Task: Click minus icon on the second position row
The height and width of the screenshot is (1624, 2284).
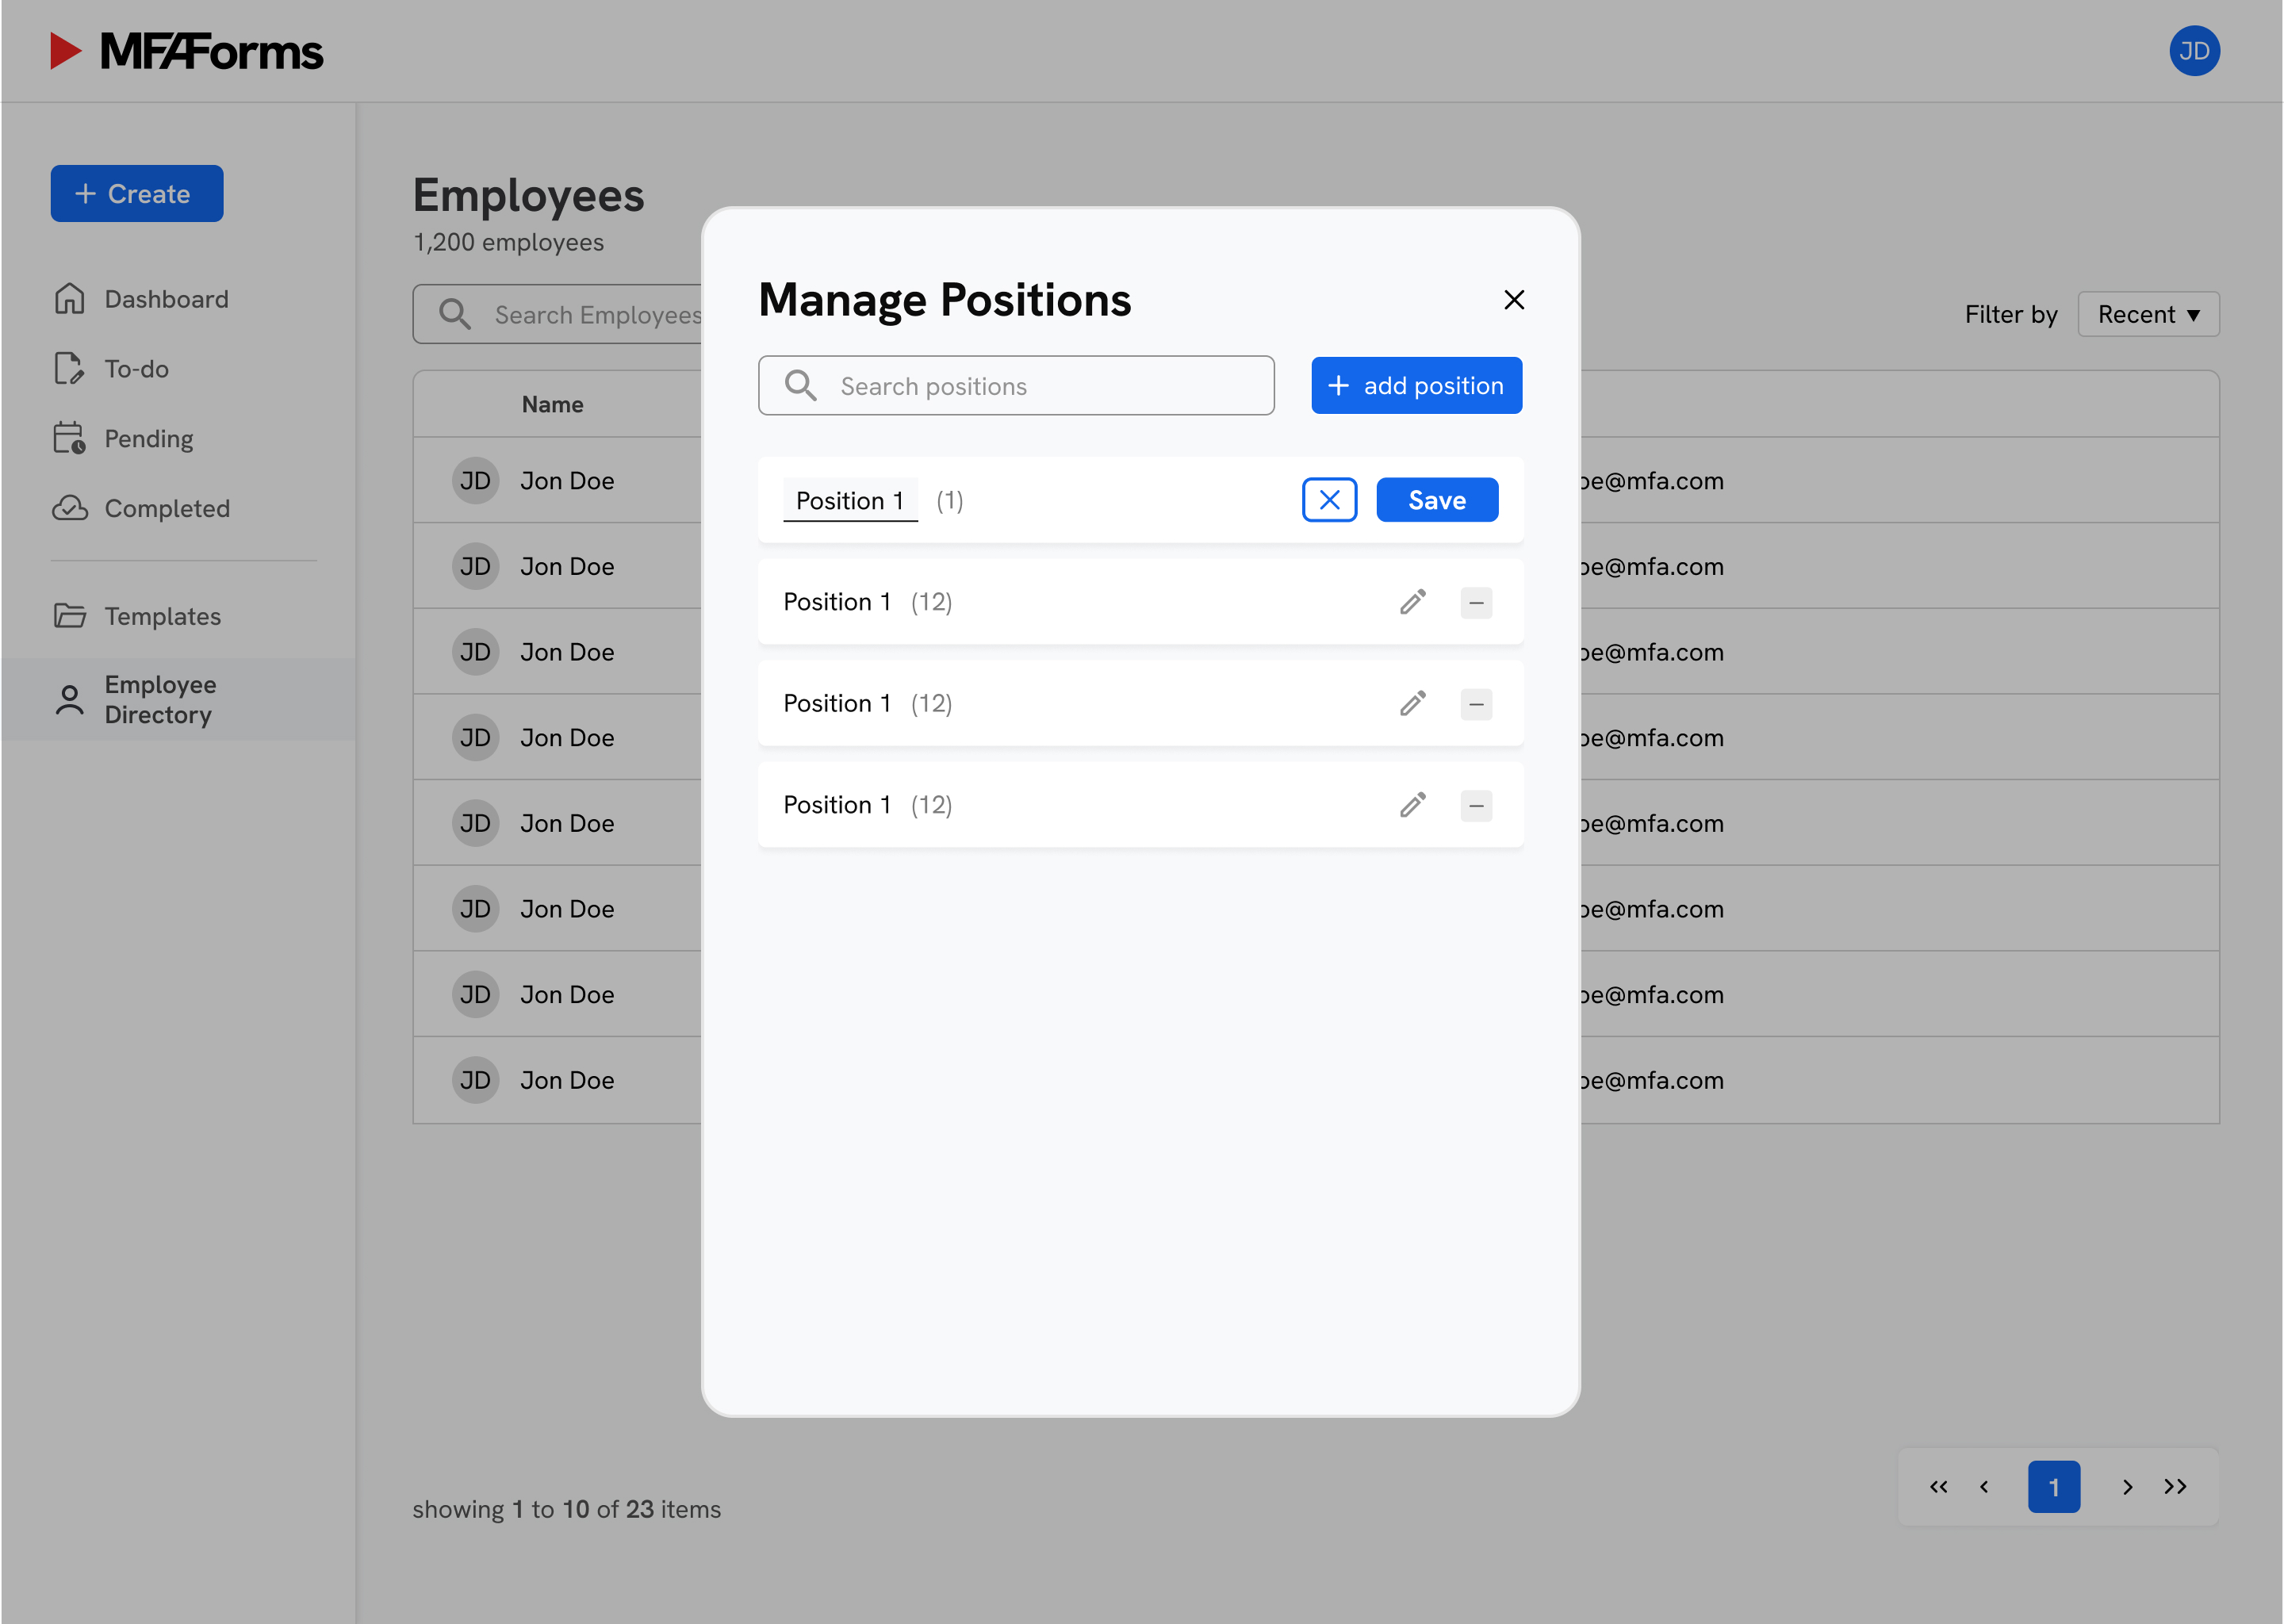Action: (1475, 603)
